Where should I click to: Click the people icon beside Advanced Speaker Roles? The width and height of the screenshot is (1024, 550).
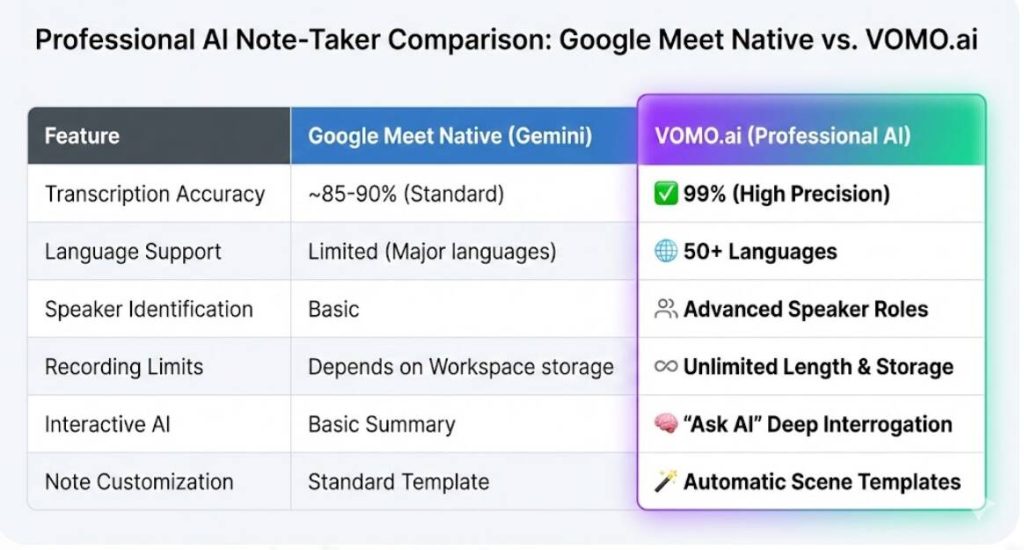click(x=666, y=309)
